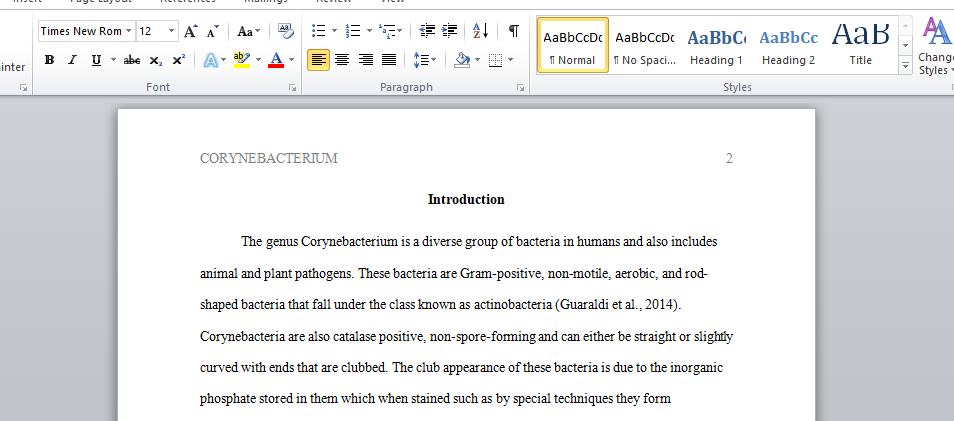Click the Bullets list icon
This screenshot has height=421, width=954.
pos(318,30)
